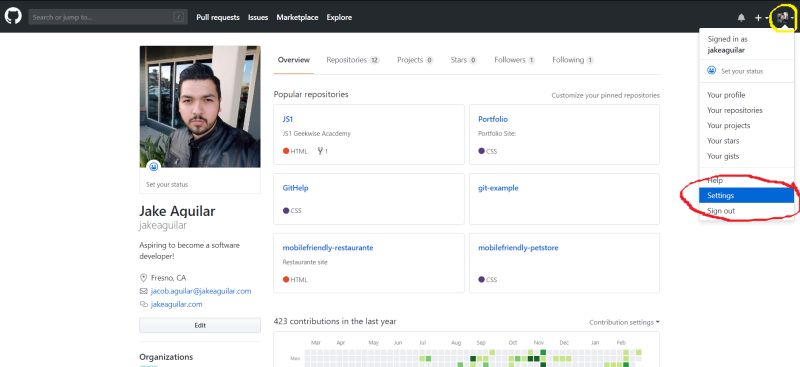800x367 pixels.
Task: Open the Followers tab
Action: (515, 60)
